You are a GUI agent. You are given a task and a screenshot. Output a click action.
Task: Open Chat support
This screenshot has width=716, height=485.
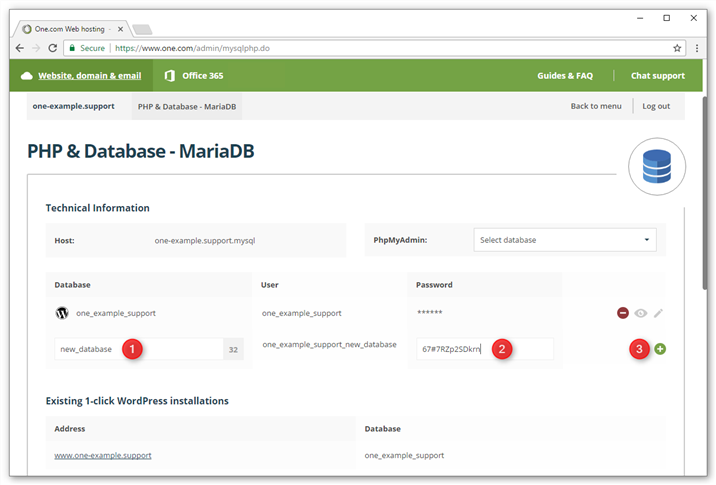click(658, 76)
